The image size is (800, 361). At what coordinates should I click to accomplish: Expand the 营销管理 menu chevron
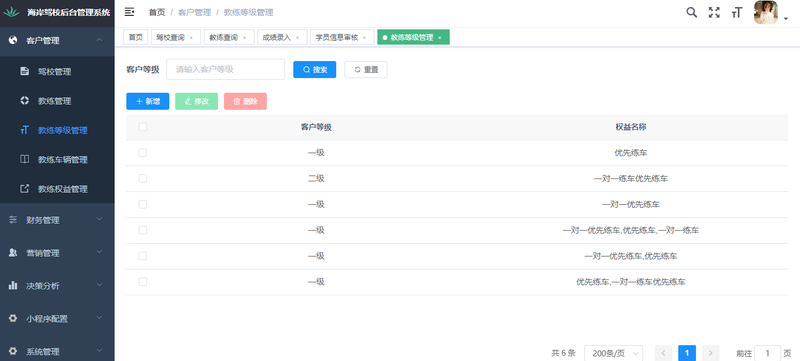pyautogui.click(x=99, y=252)
